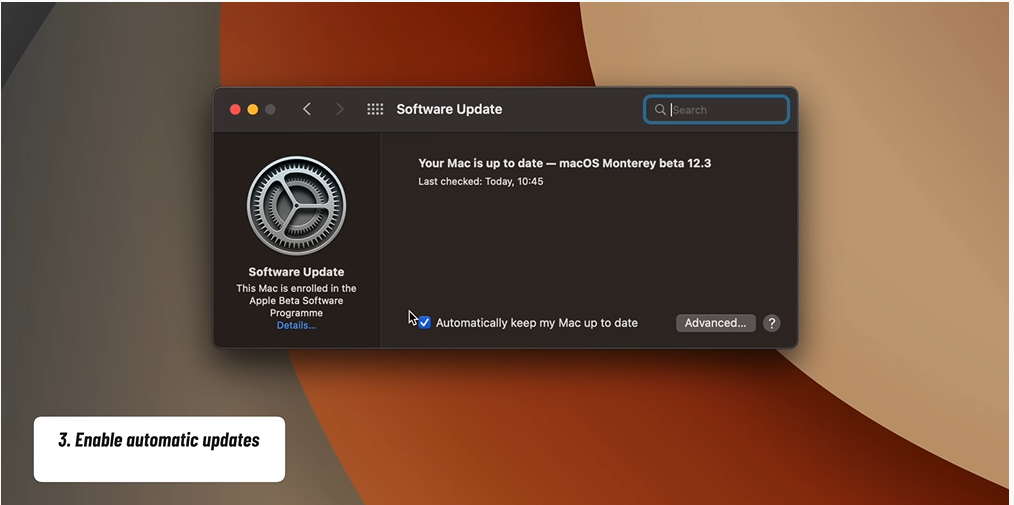The width and height of the screenshot is (1014, 505).
Task: Click 'Software Update' label under gear icon
Action: tap(296, 272)
